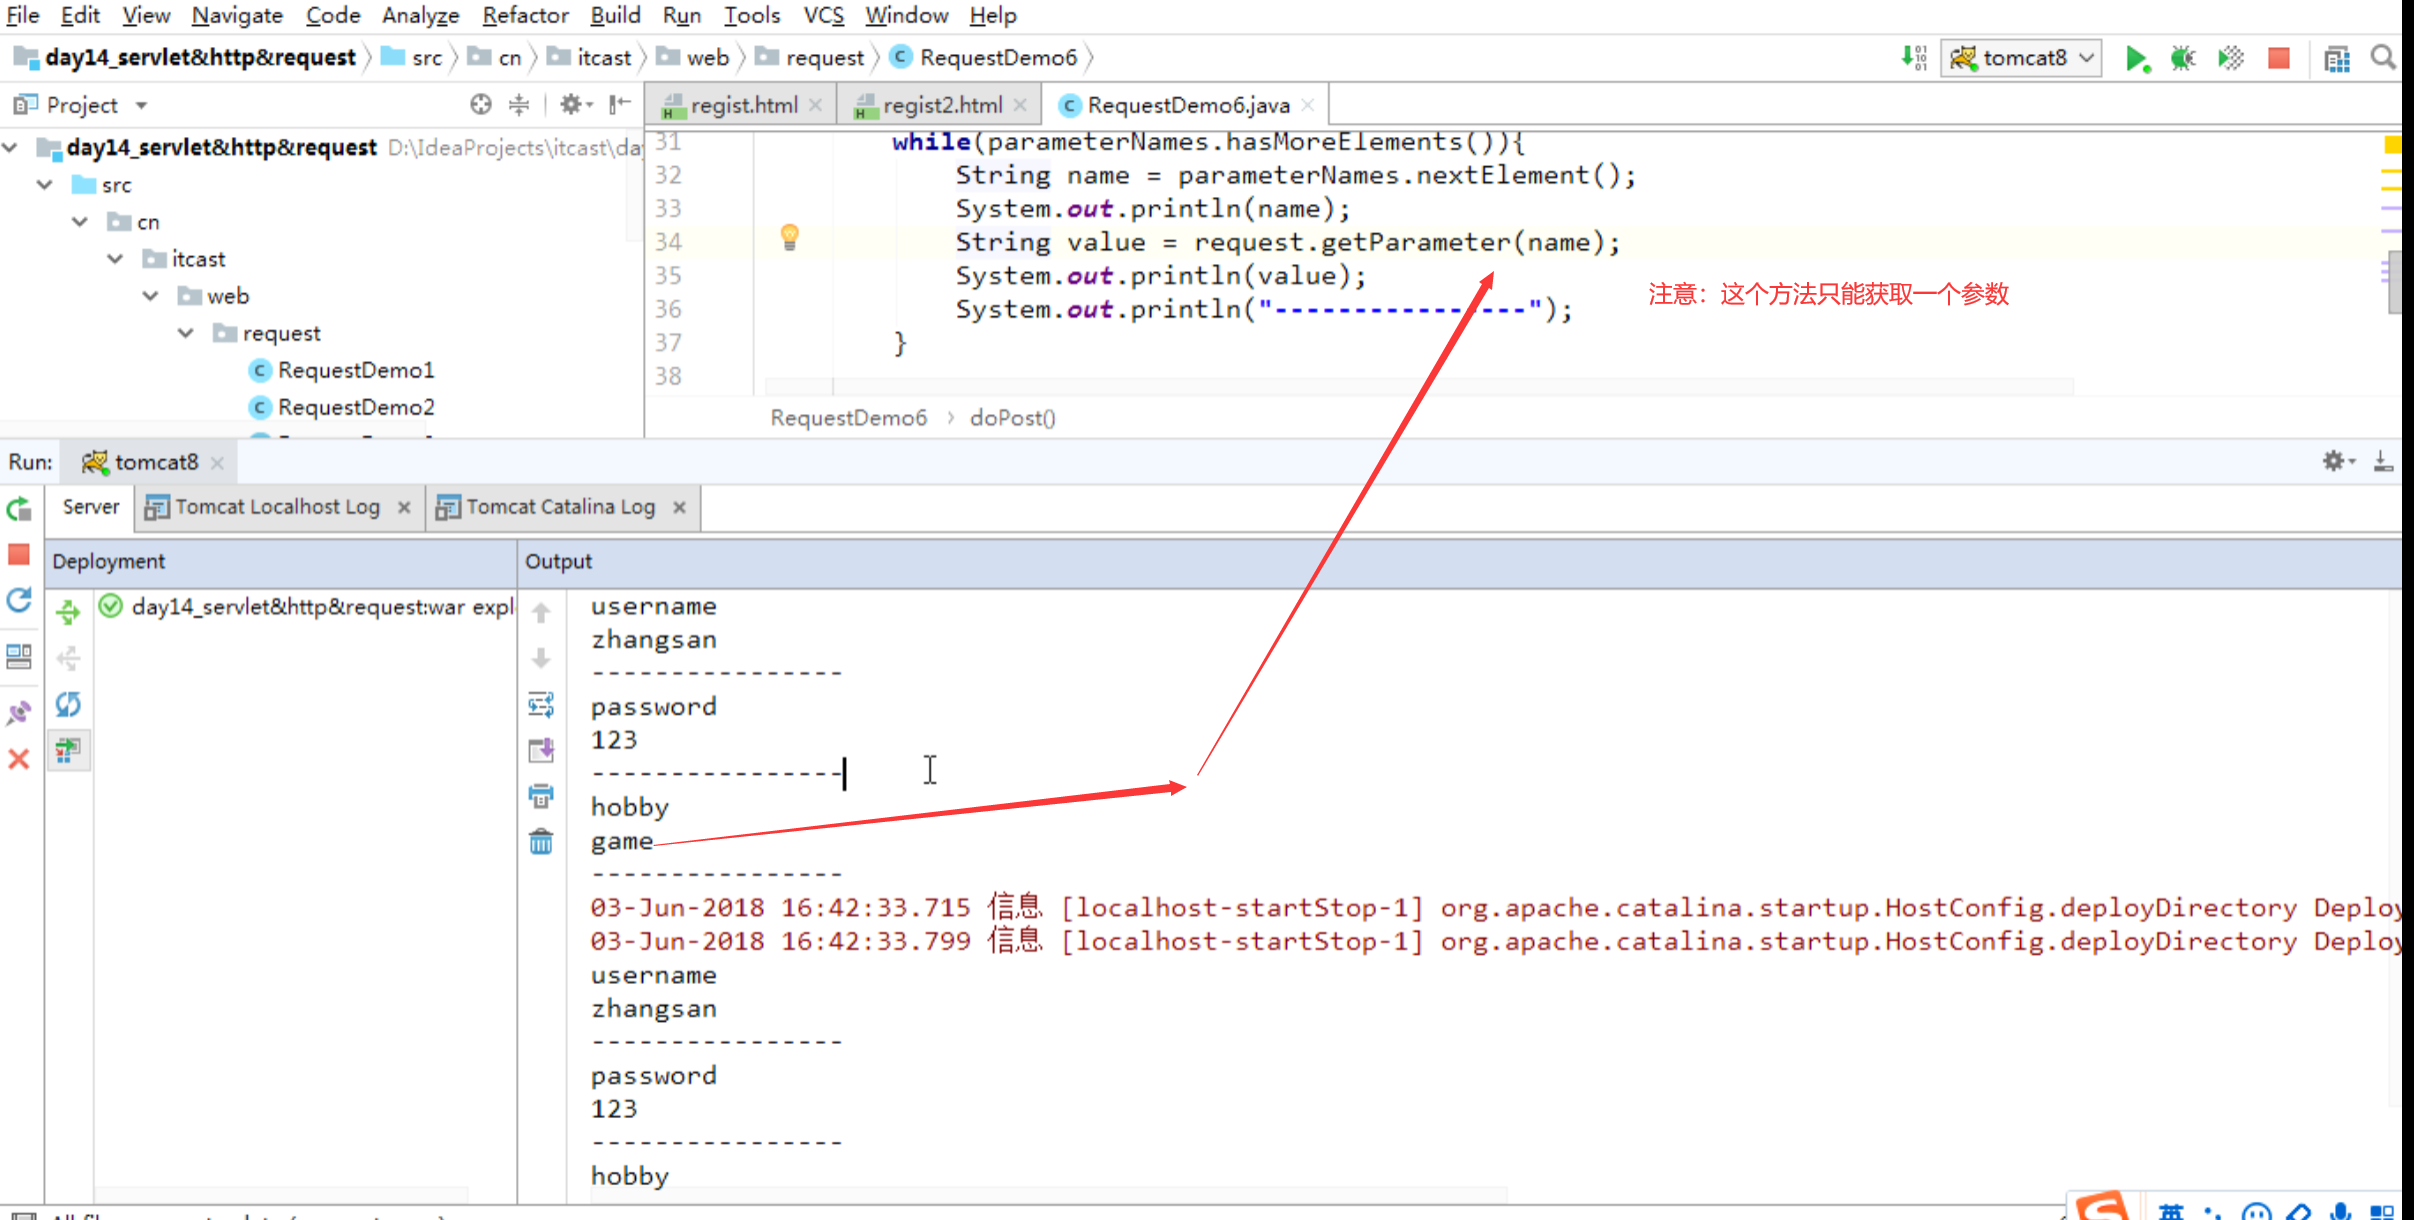Open the Refactor menu
Screen dimensions: 2414x1220
point(525,15)
